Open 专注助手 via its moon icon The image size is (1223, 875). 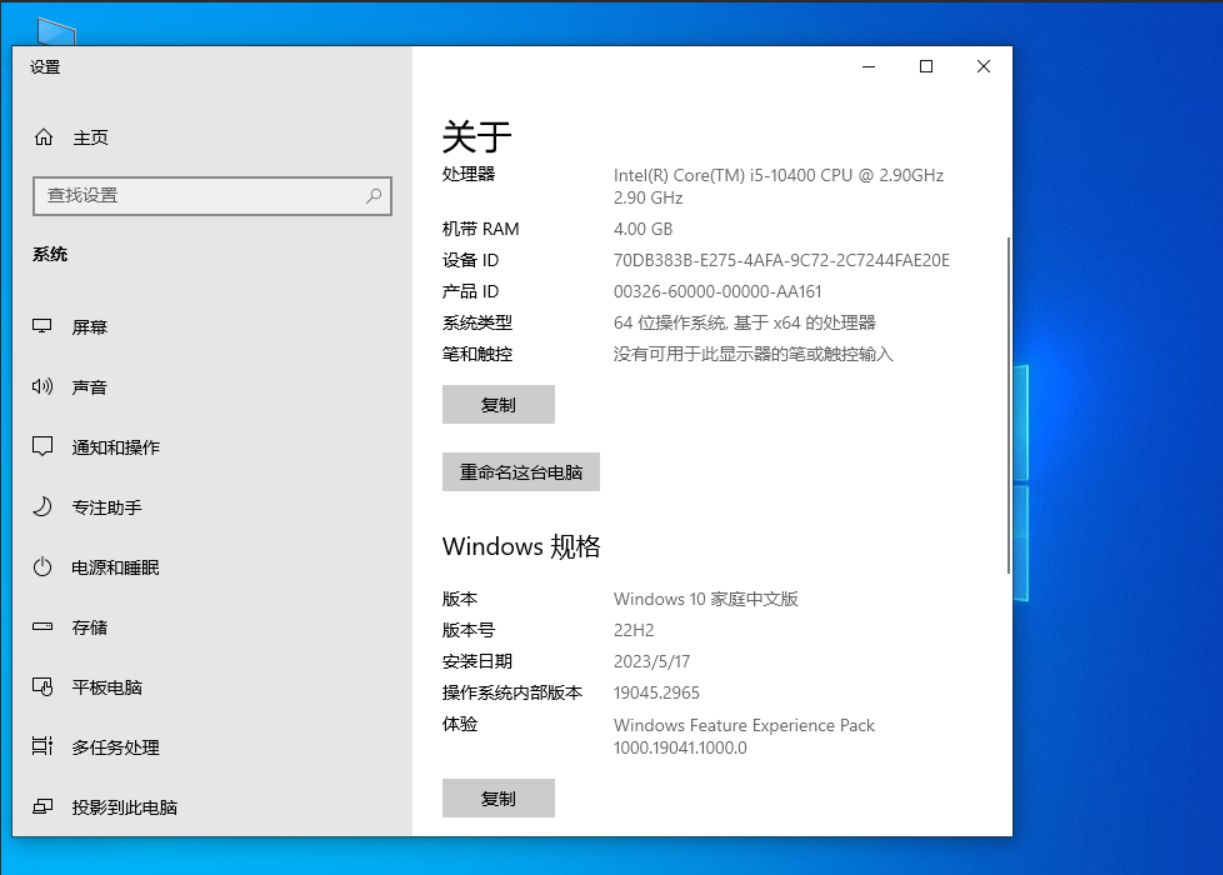pyautogui.click(x=42, y=507)
